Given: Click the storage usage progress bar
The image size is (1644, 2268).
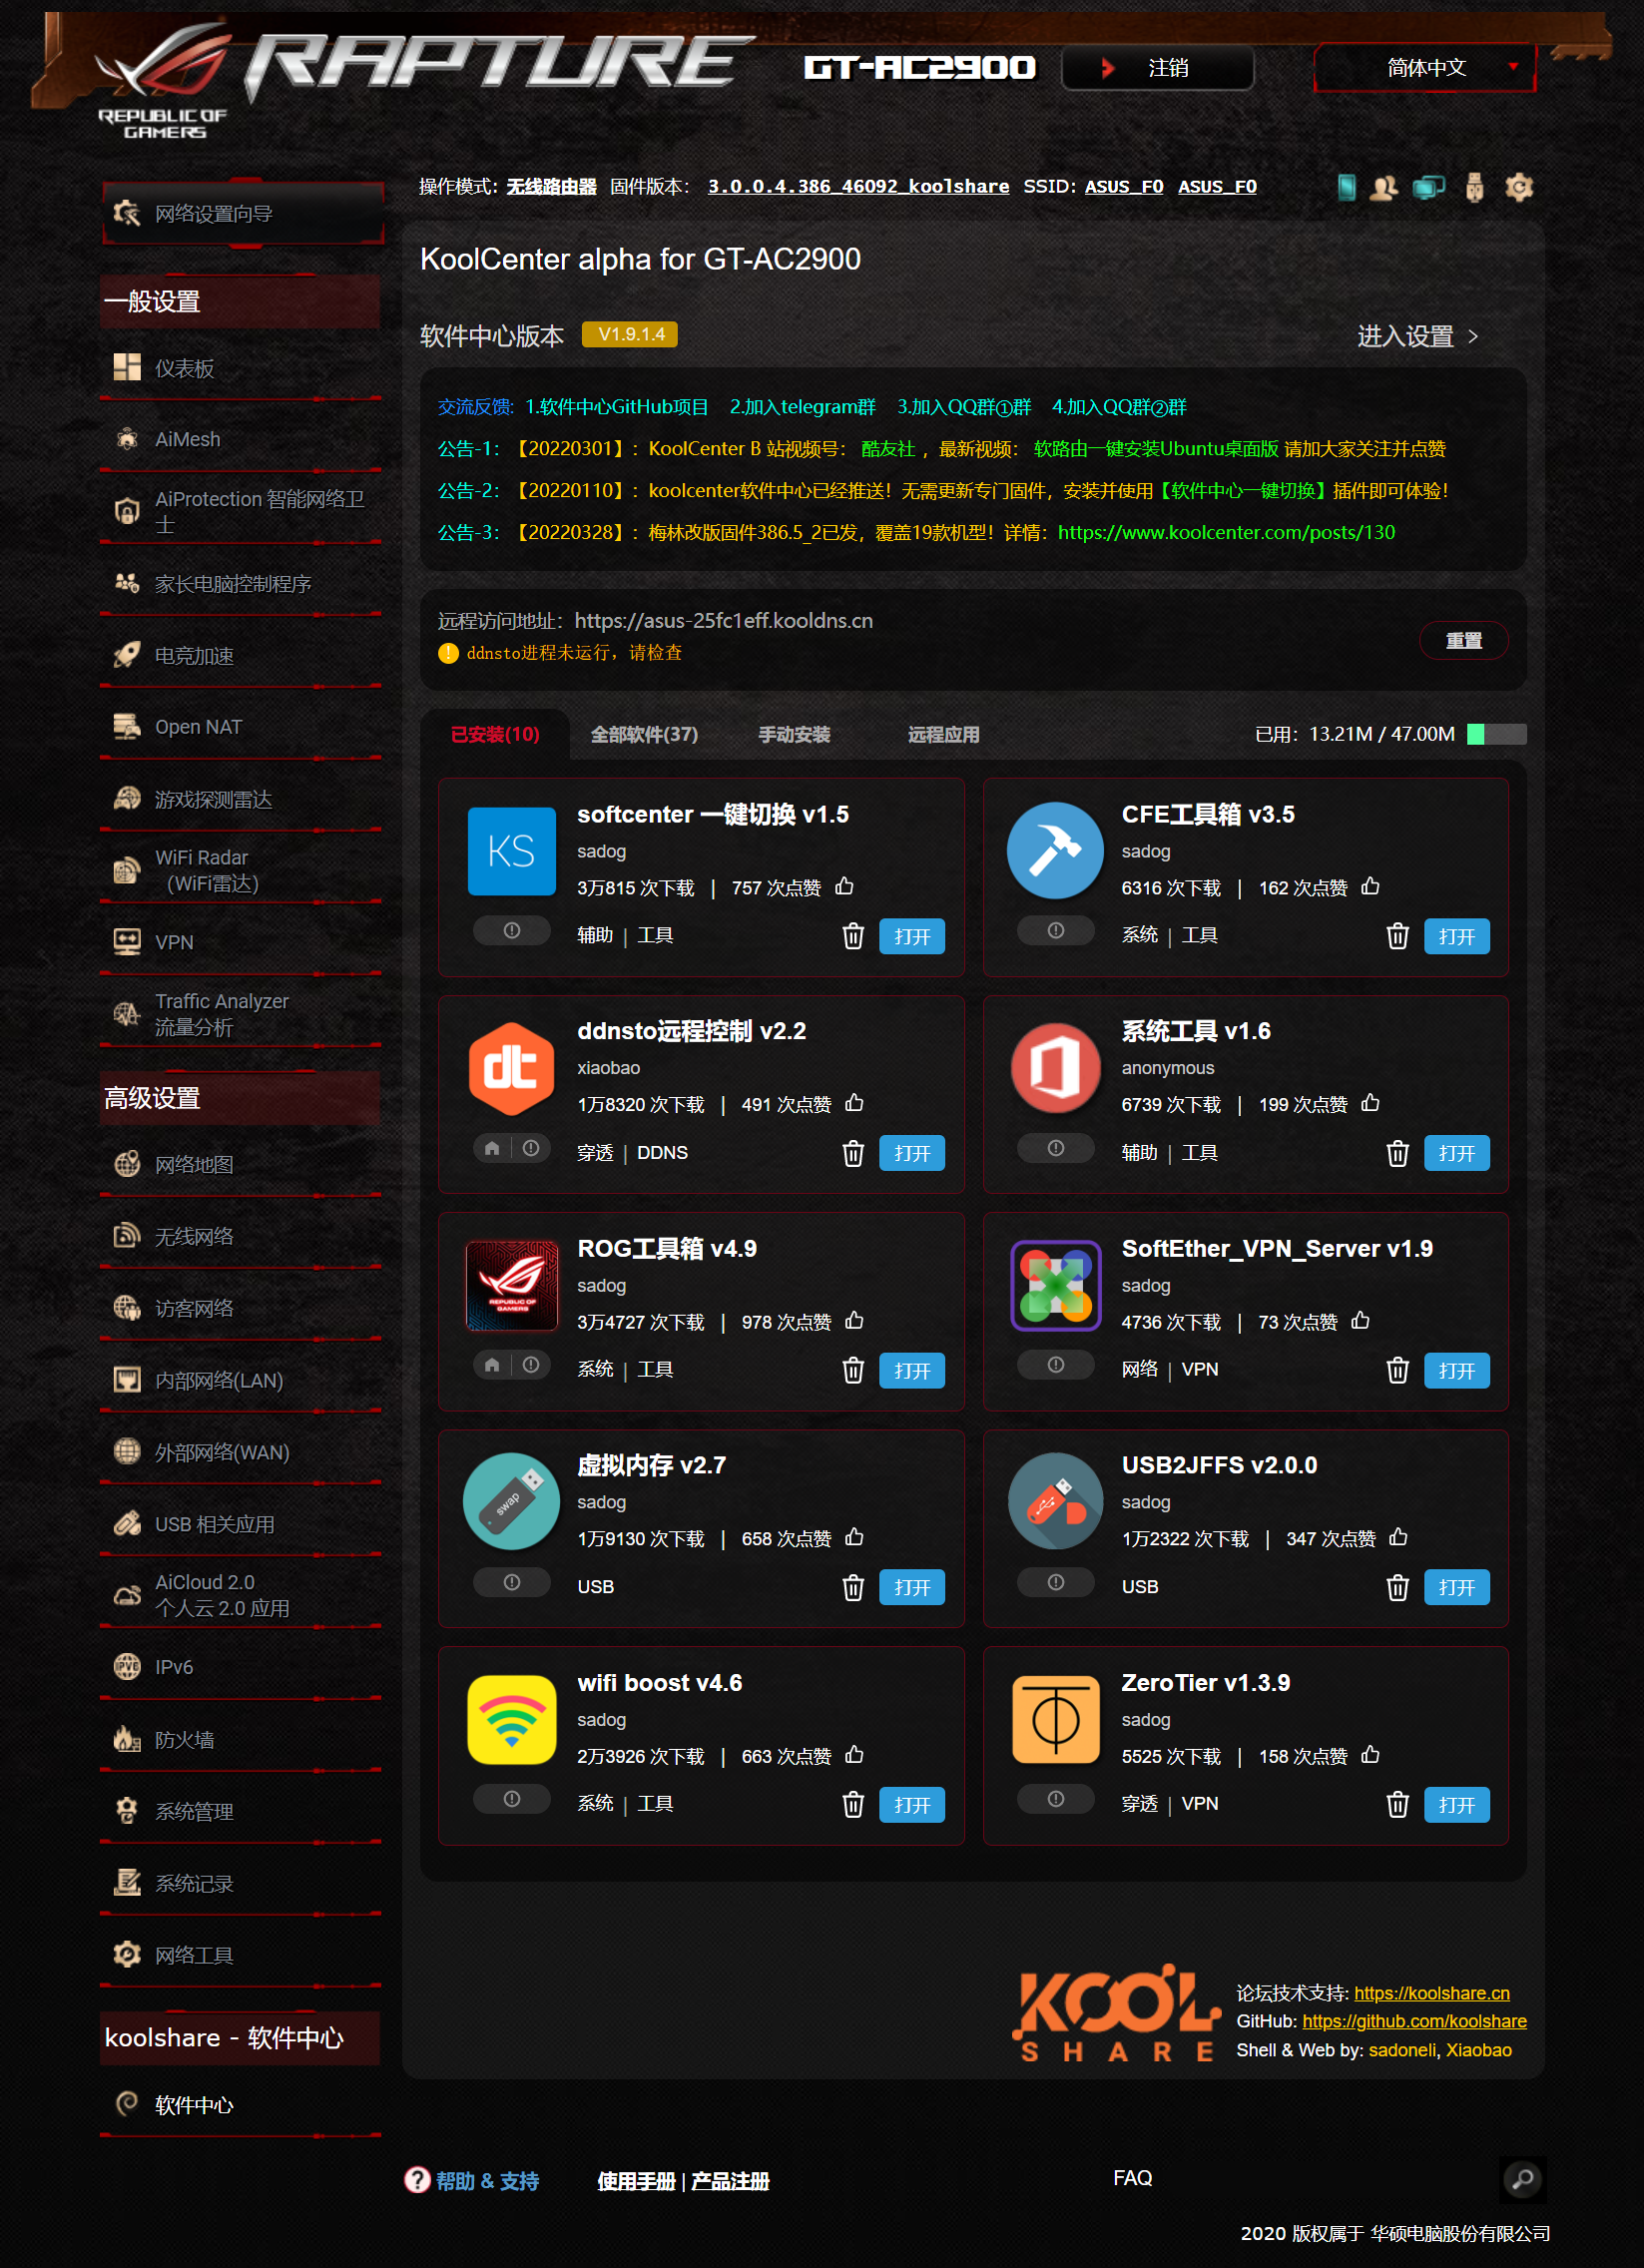Looking at the screenshot, I should pos(1495,735).
